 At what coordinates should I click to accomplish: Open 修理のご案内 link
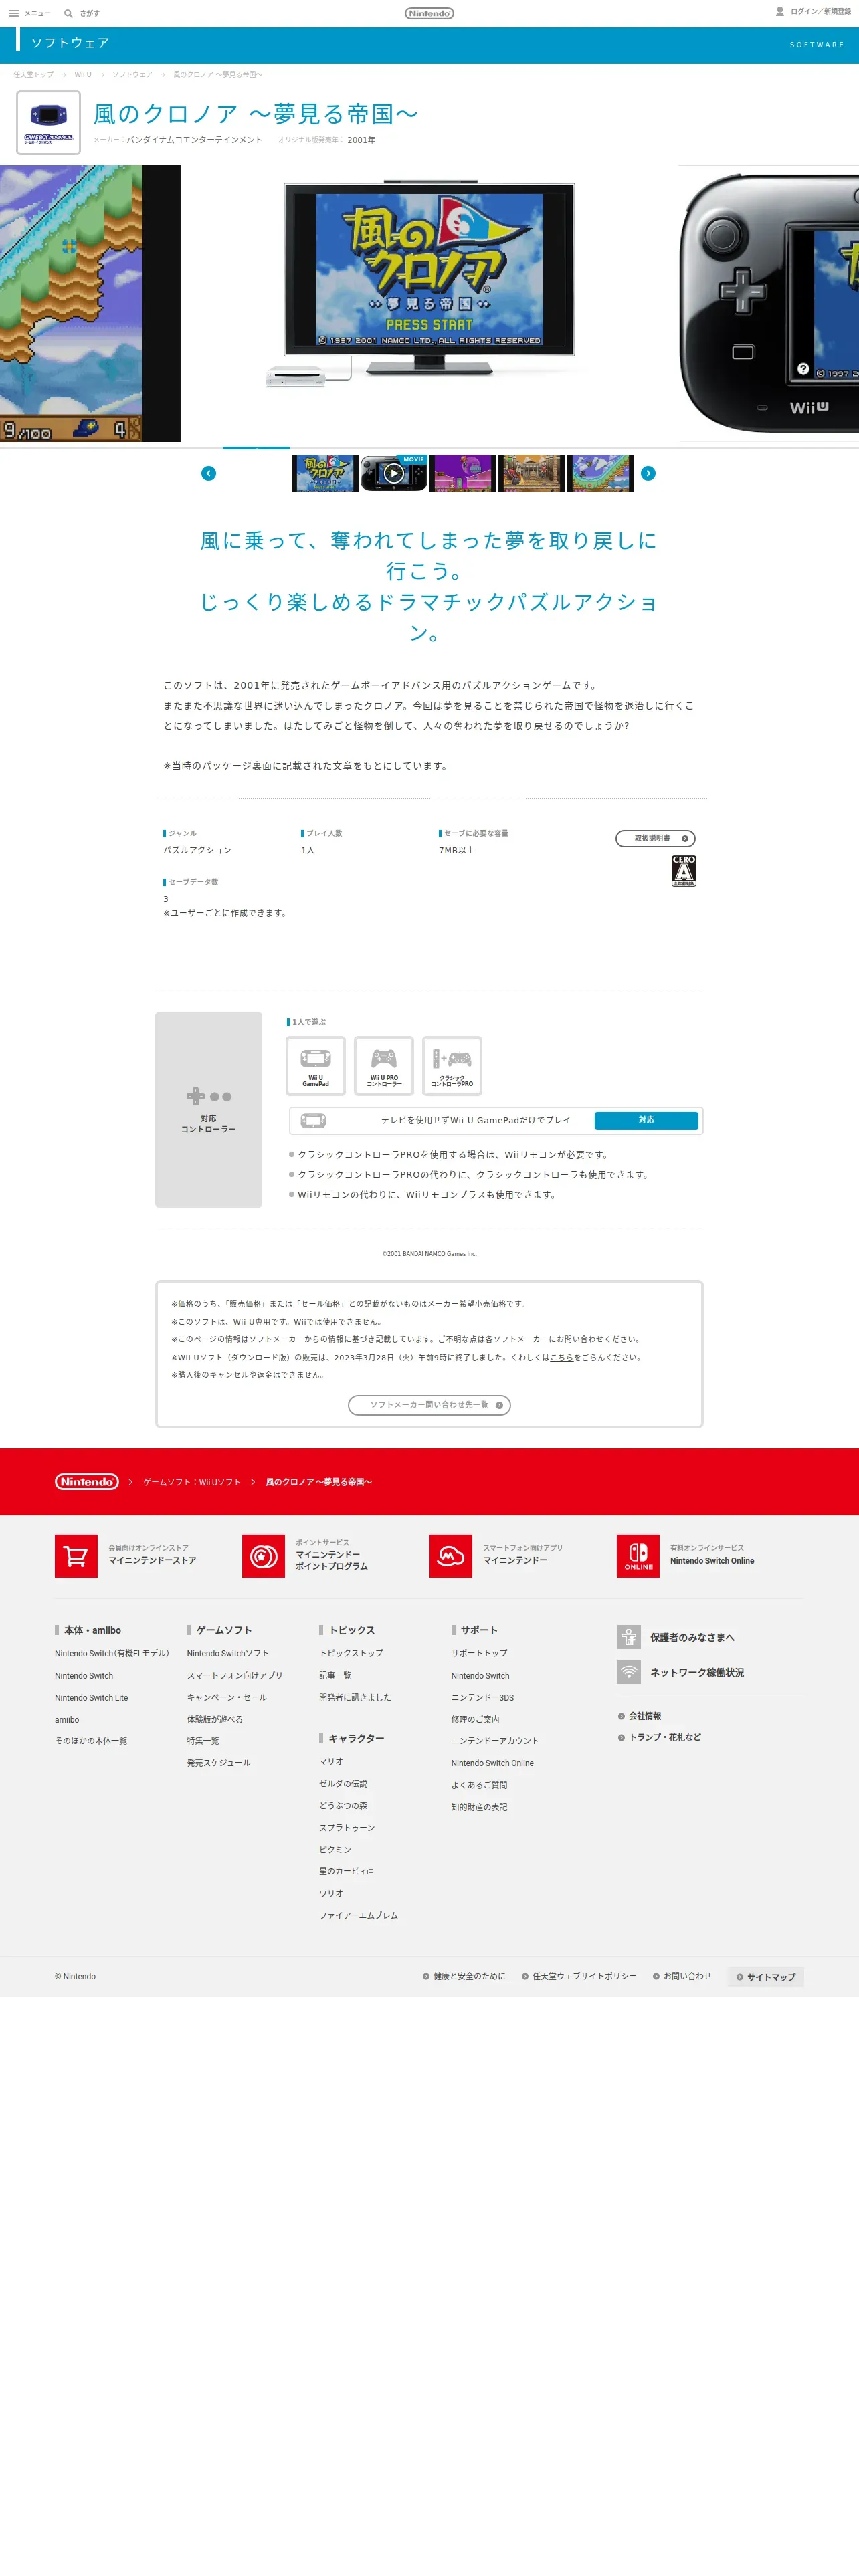click(x=475, y=1719)
